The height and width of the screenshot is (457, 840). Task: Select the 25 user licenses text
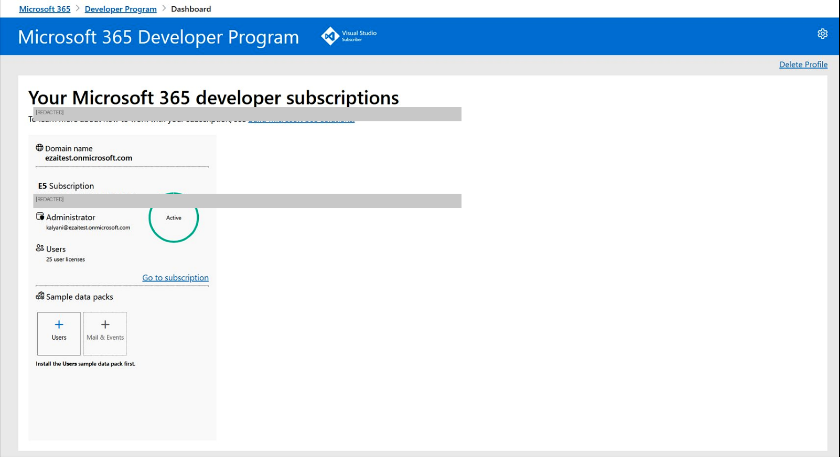point(65,259)
